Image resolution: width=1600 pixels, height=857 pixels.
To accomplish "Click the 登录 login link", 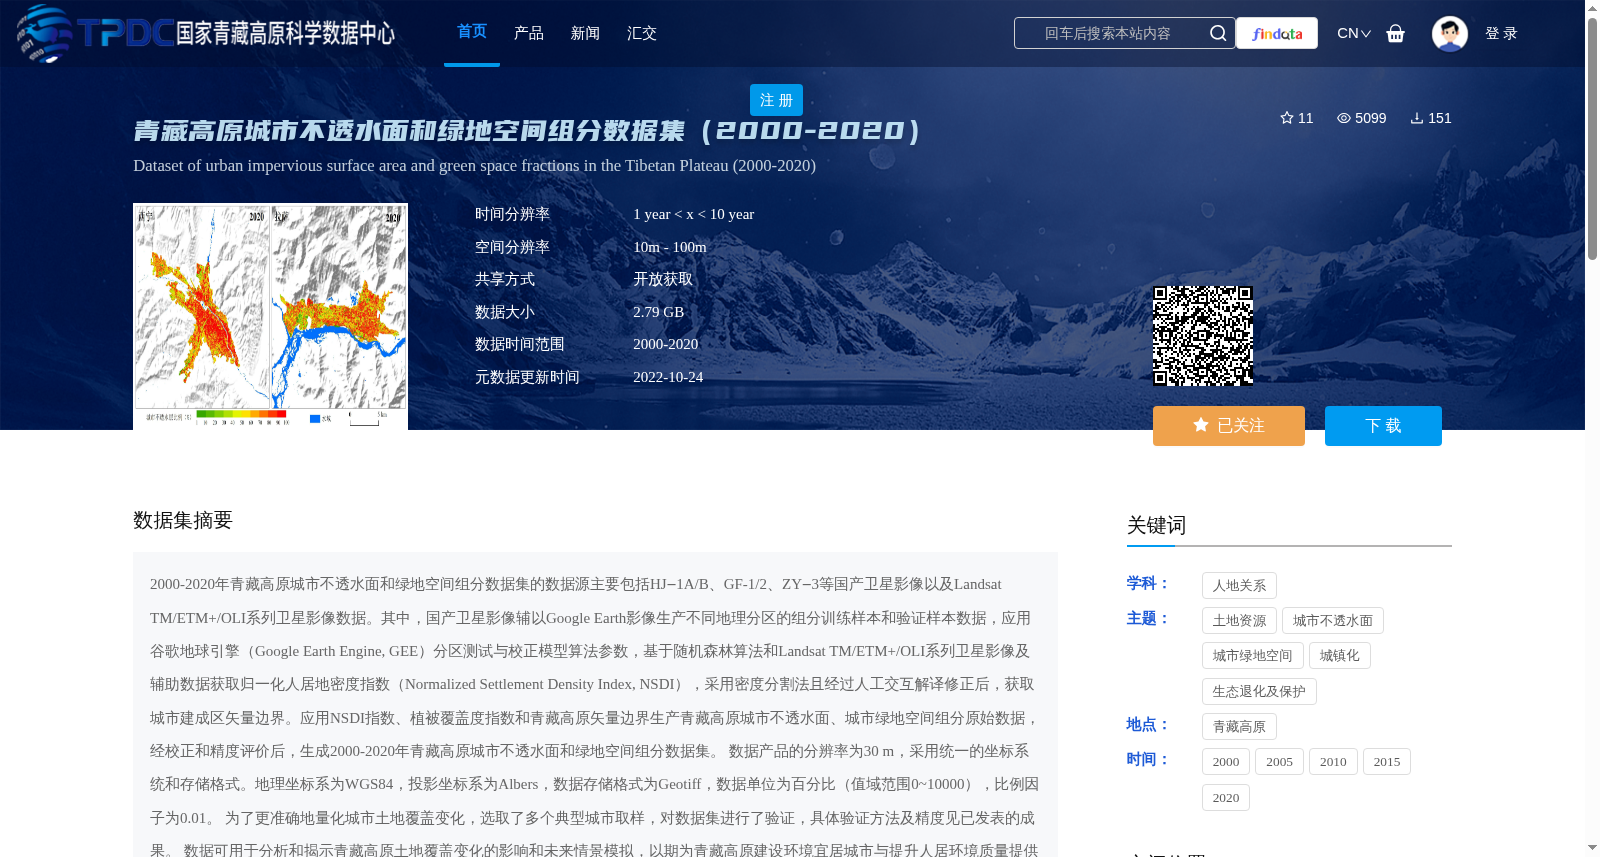I will tap(1501, 33).
